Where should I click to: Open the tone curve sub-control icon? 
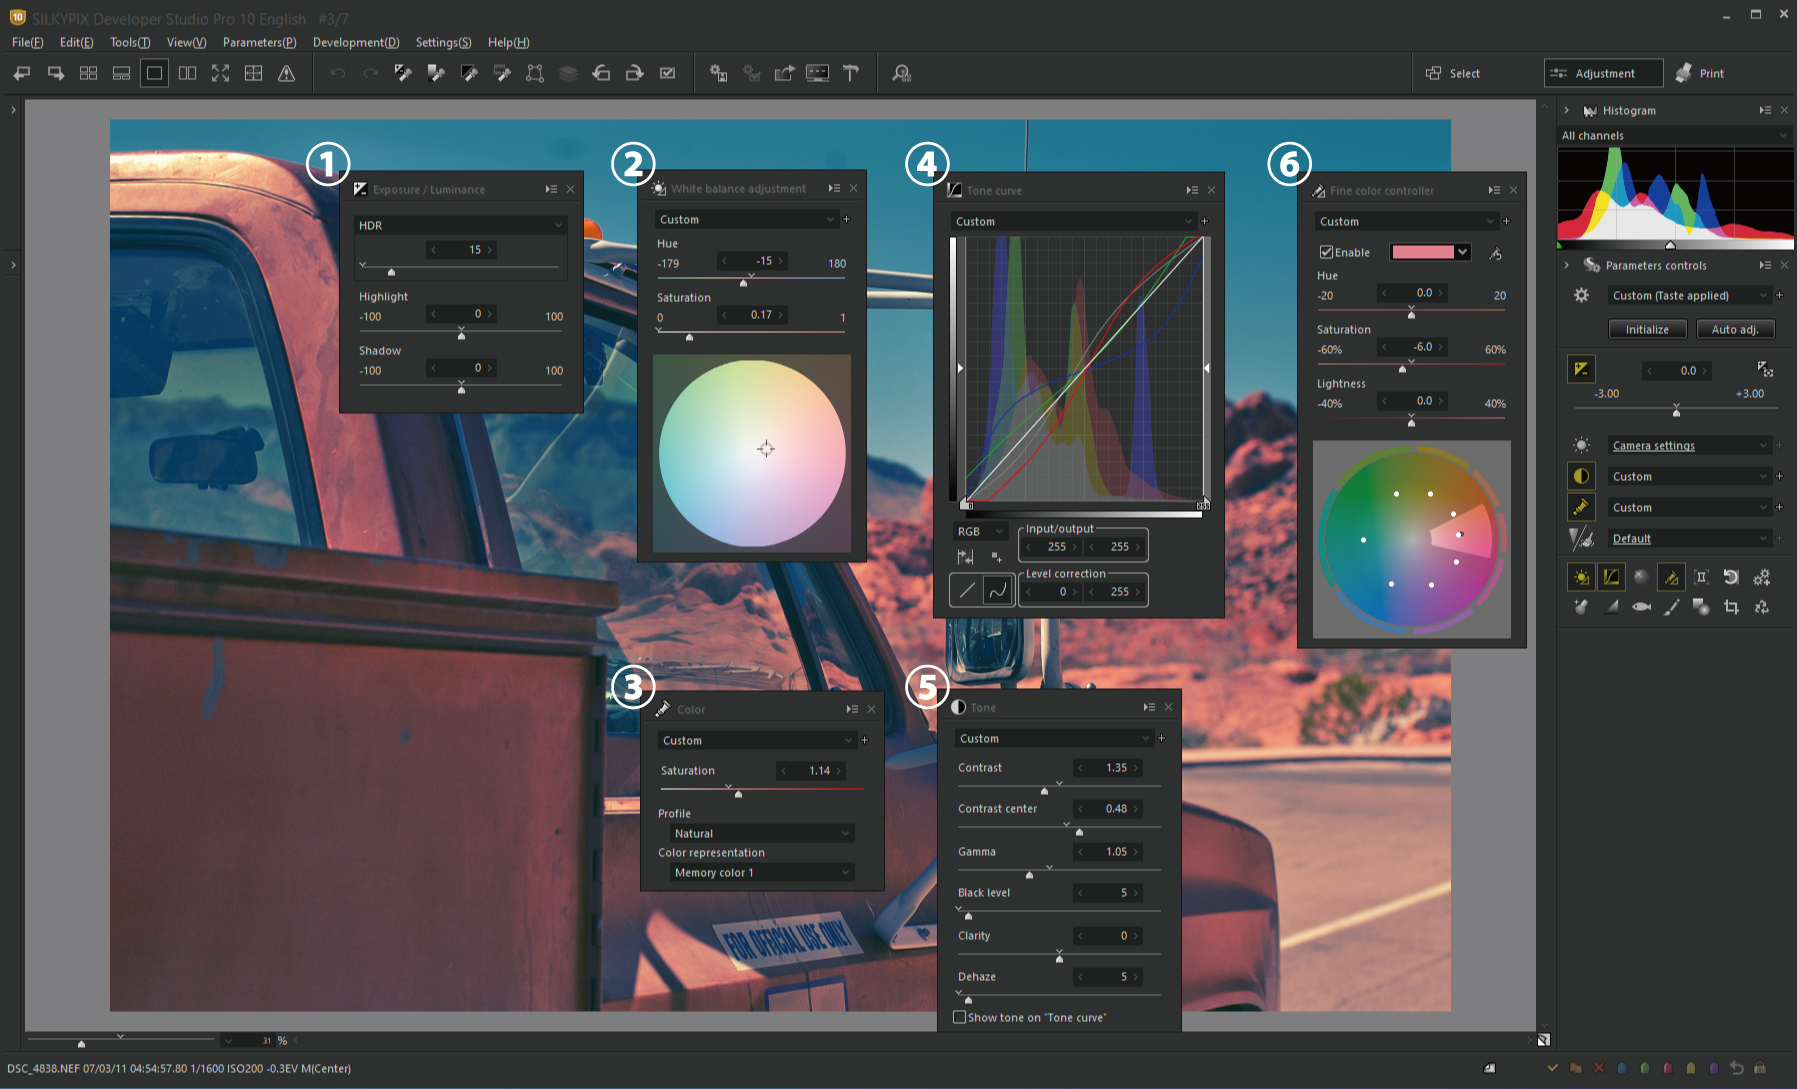(1611, 577)
